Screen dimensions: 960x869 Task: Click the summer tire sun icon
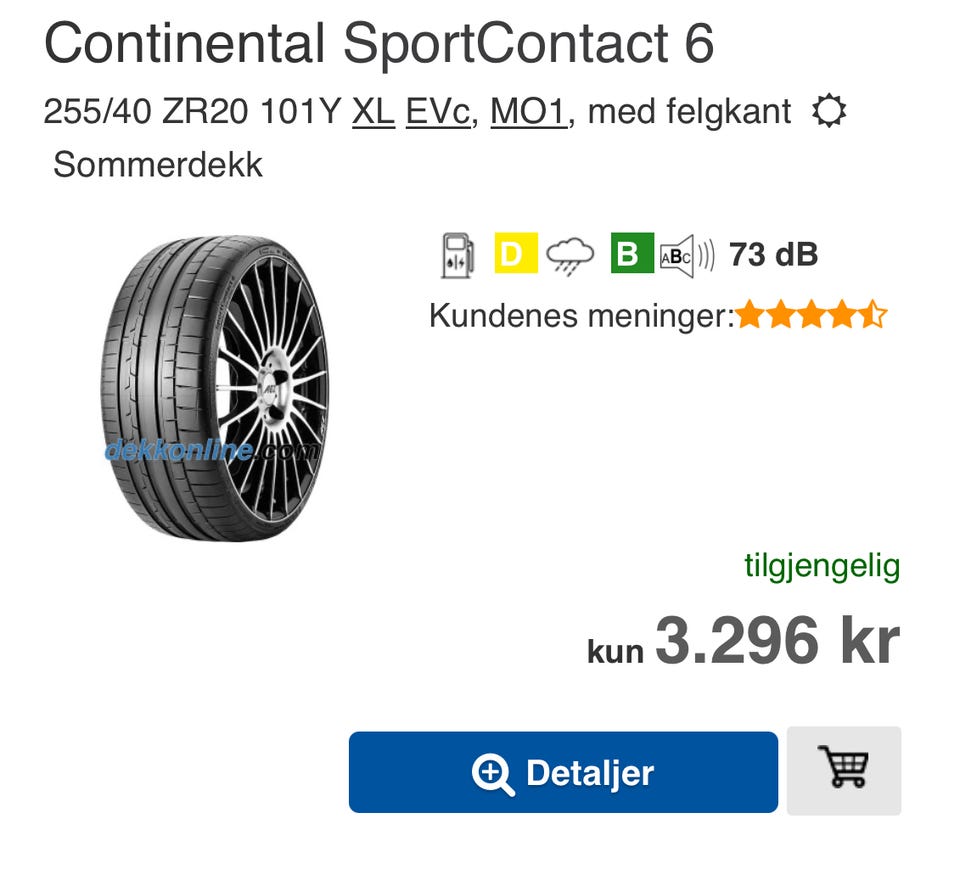pyautogui.click(x=828, y=111)
